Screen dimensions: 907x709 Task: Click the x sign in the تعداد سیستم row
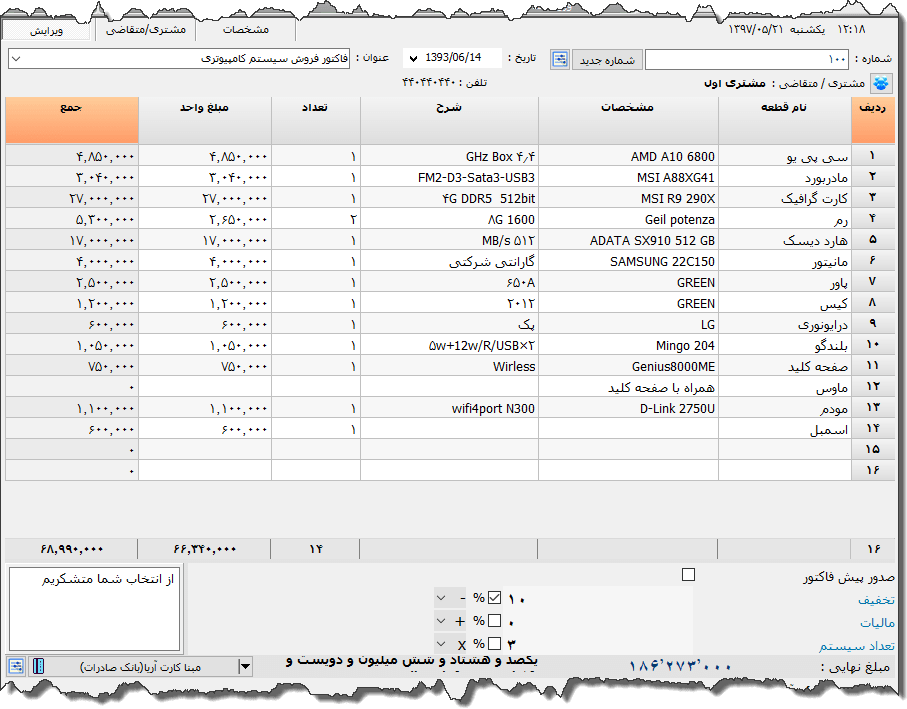pos(460,644)
